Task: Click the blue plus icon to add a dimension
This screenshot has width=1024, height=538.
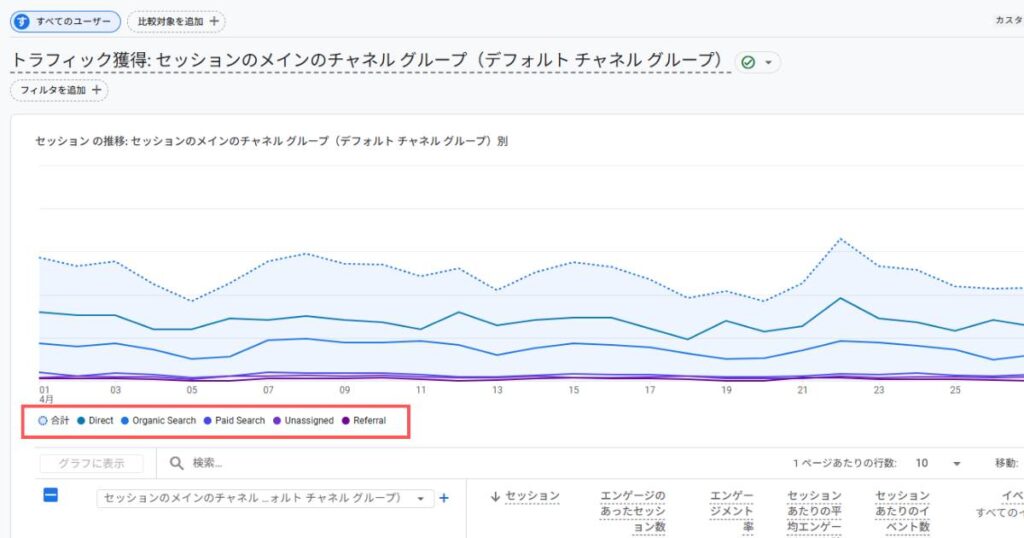Action: pyautogui.click(x=444, y=498)
